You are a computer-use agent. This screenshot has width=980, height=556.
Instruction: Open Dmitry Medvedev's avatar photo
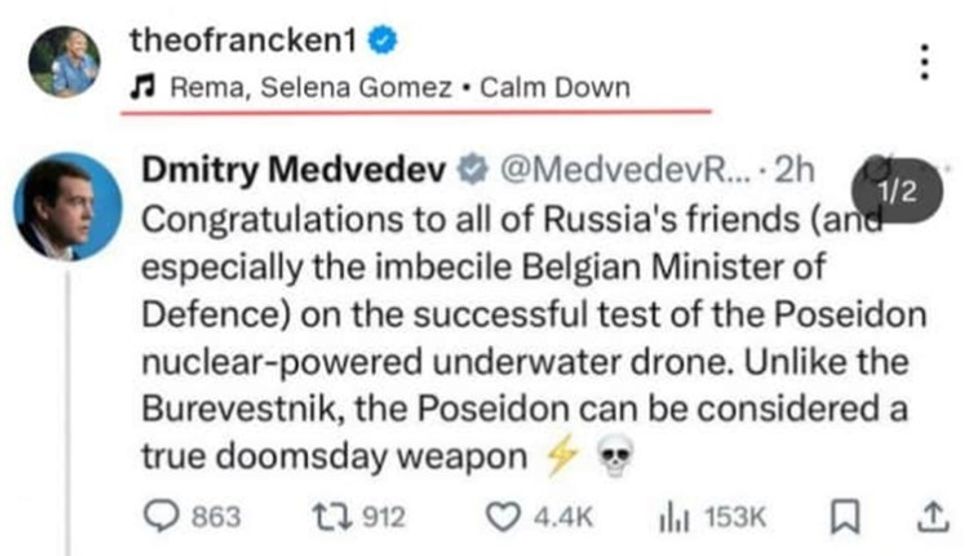click(x=68, y=206)
